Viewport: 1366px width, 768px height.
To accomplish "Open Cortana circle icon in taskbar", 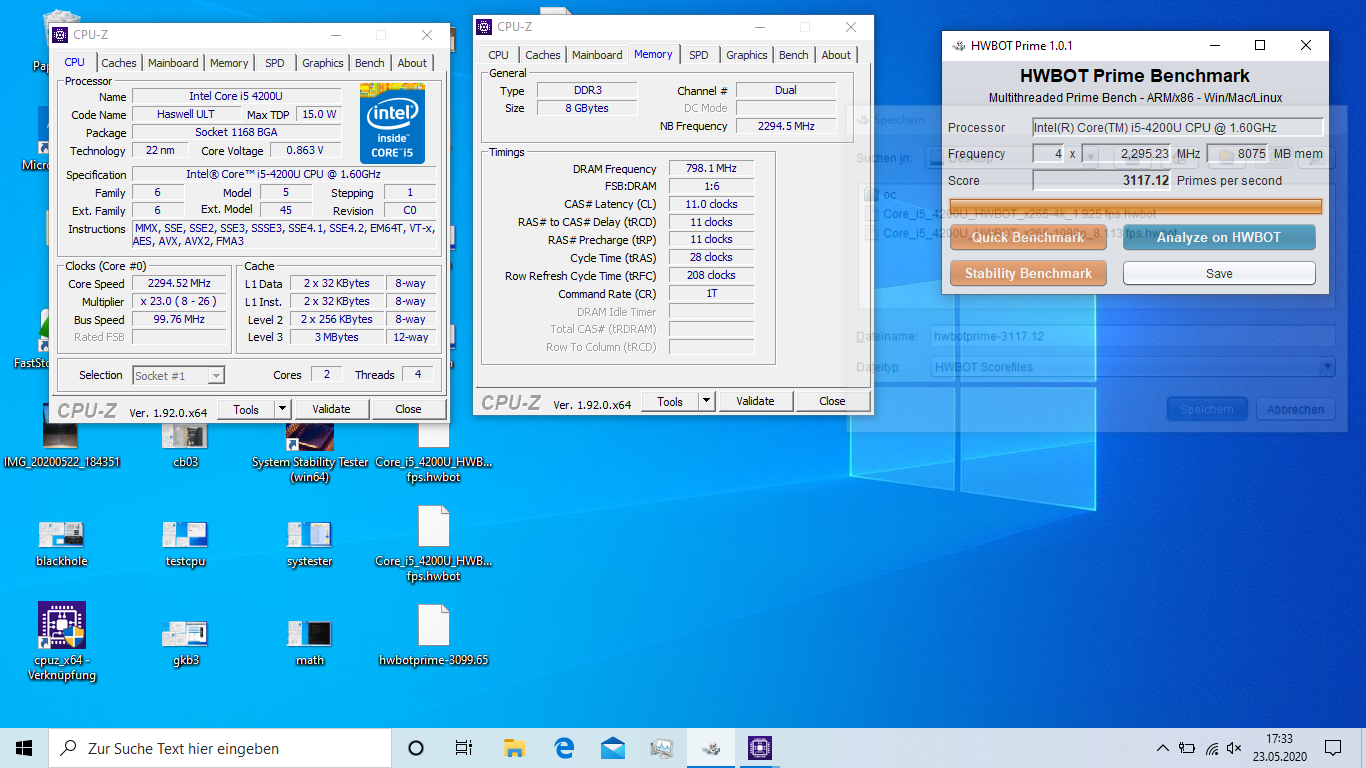I will pos(416,748).
